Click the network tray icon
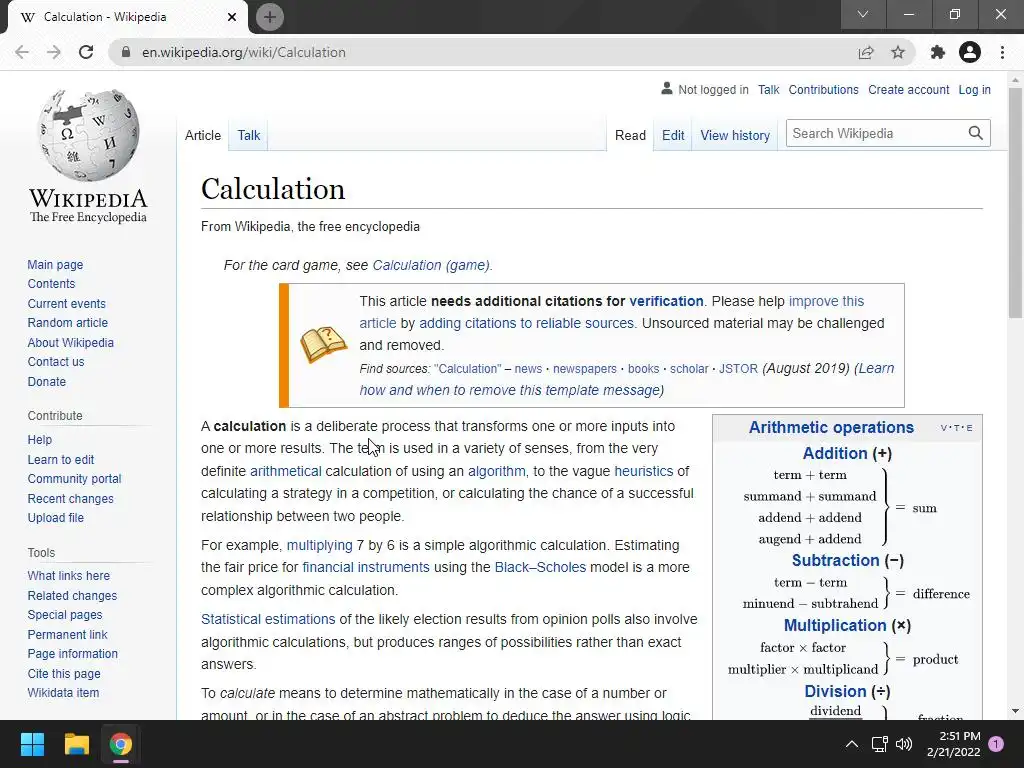The image size is (1024, 768). (x=879, y=744)
